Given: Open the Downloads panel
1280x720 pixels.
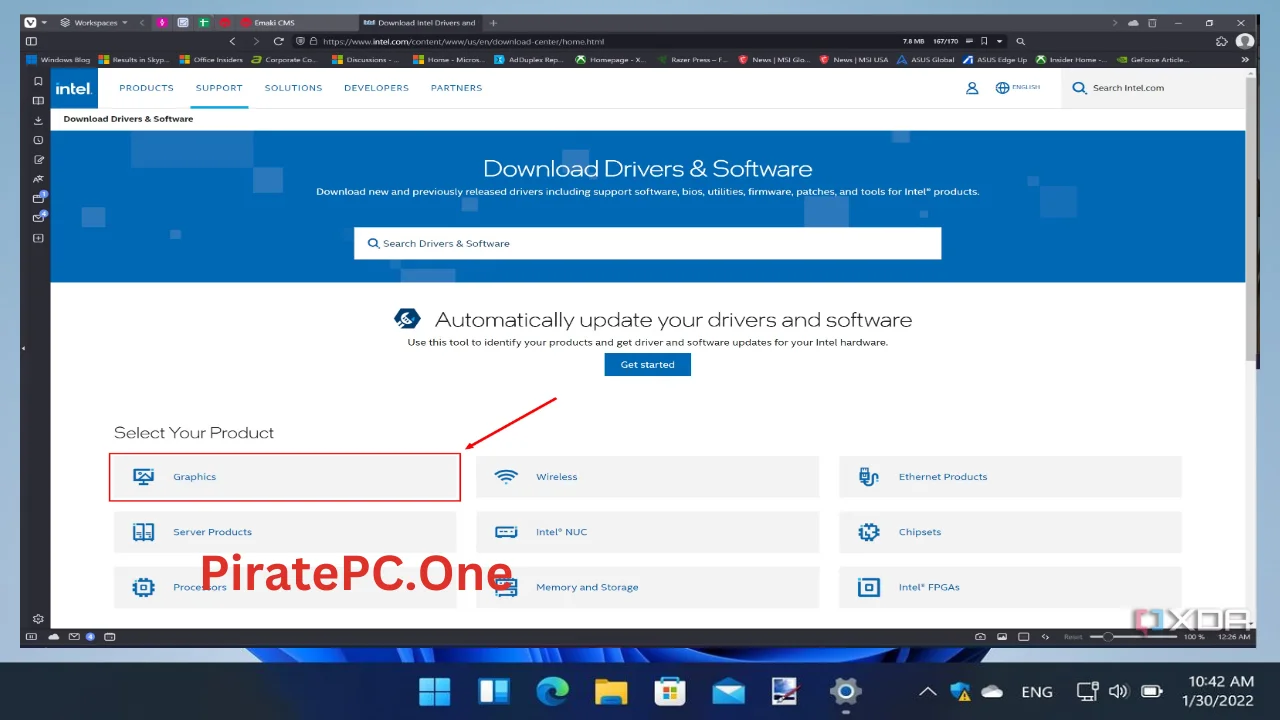Looking at the screenshot, I should [x=38, y=120].
